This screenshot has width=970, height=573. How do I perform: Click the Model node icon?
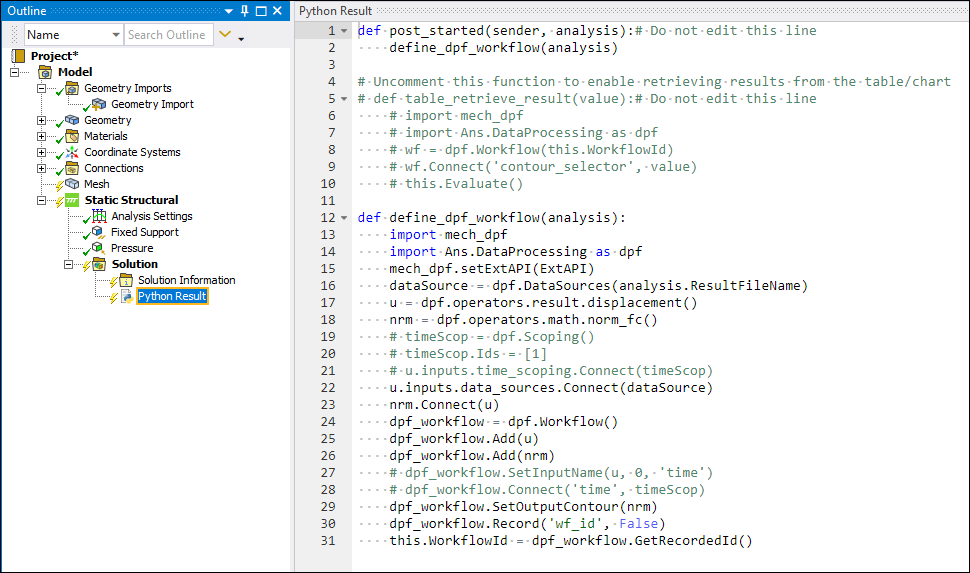(45, 72)
